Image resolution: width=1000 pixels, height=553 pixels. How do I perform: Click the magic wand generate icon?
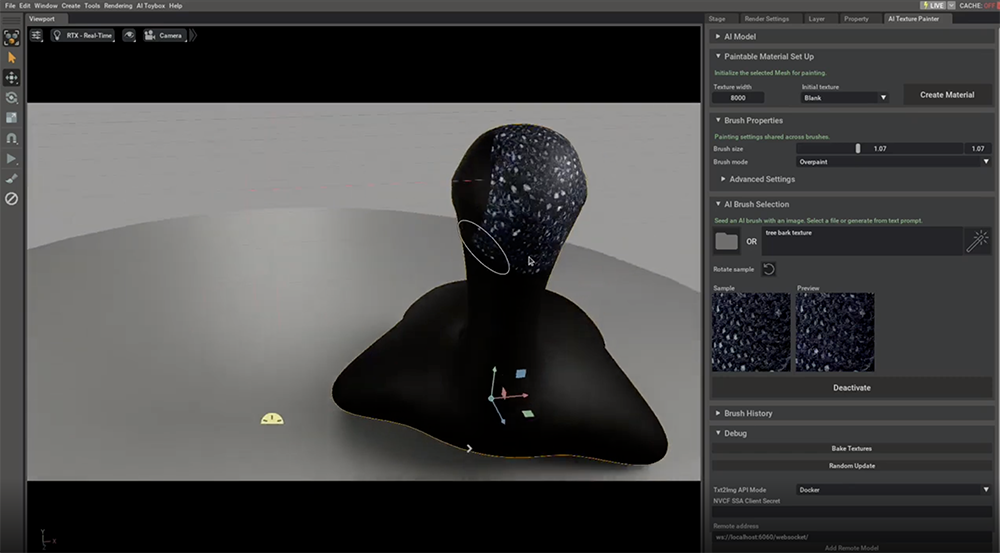pos(977,240)
